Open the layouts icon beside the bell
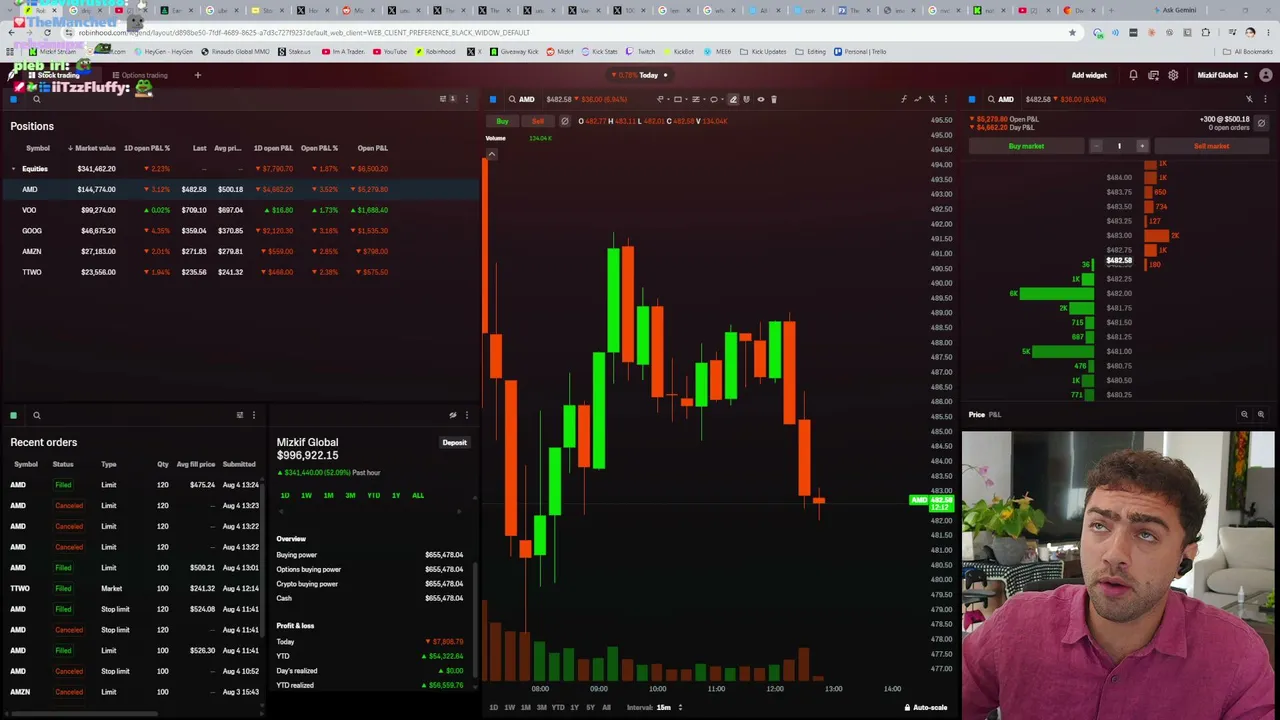1280x720 pixels. click(x=1153, y=75)
